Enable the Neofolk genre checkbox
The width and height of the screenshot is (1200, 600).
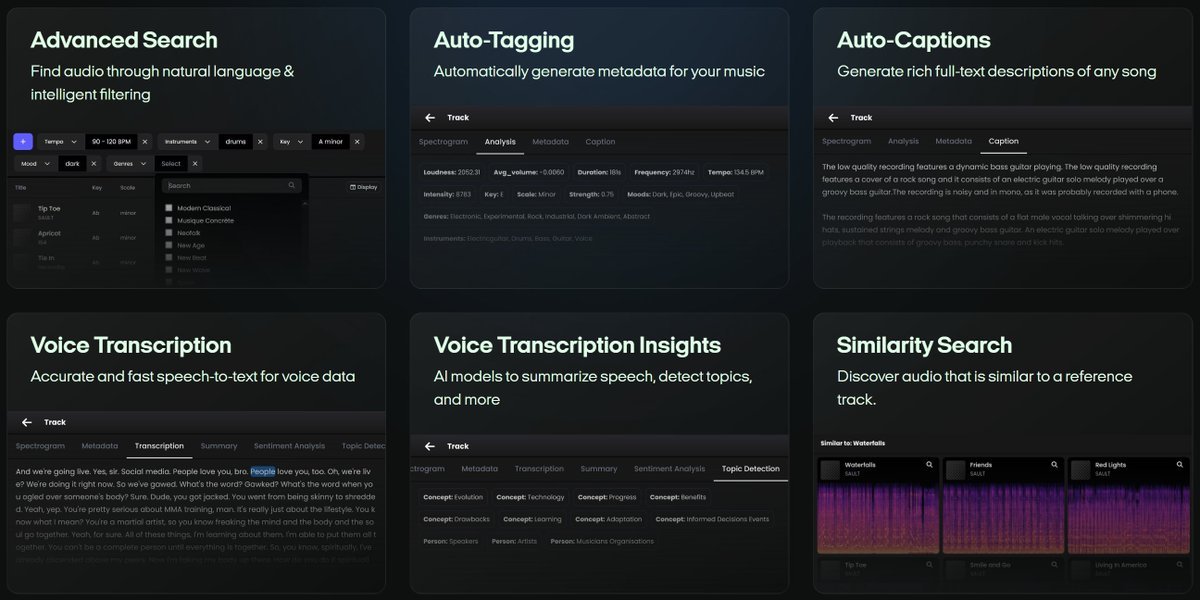(169, 232)
